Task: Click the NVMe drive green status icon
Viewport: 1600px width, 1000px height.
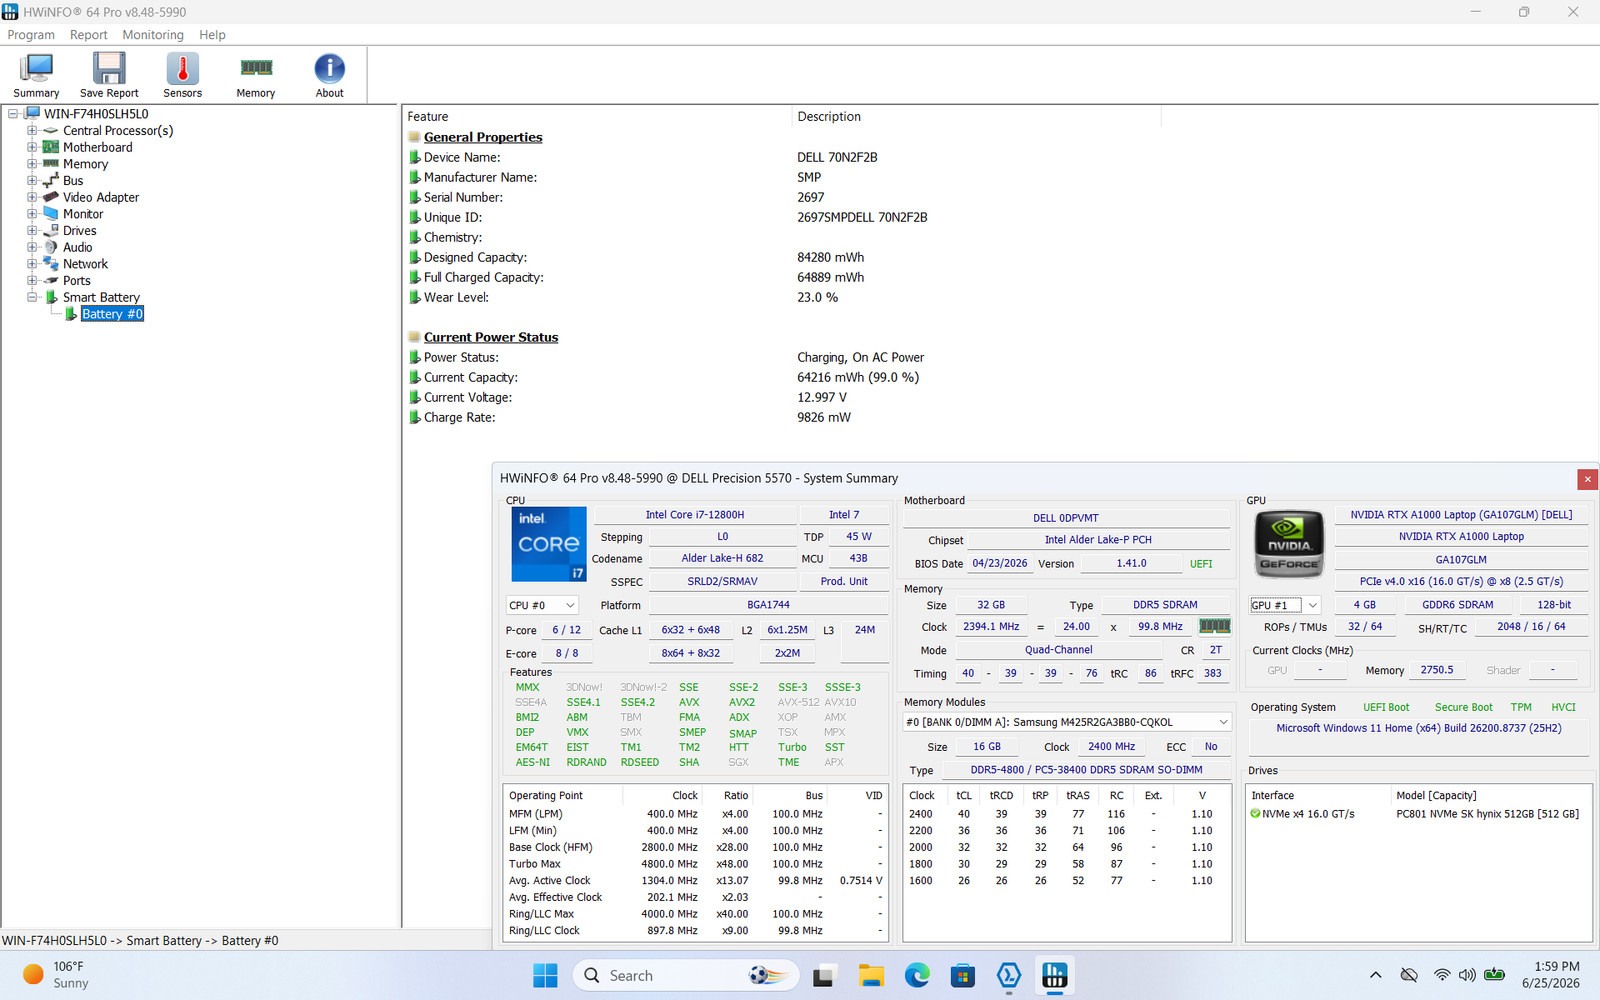Action: pyautogui.click(x=1255, y=814)
